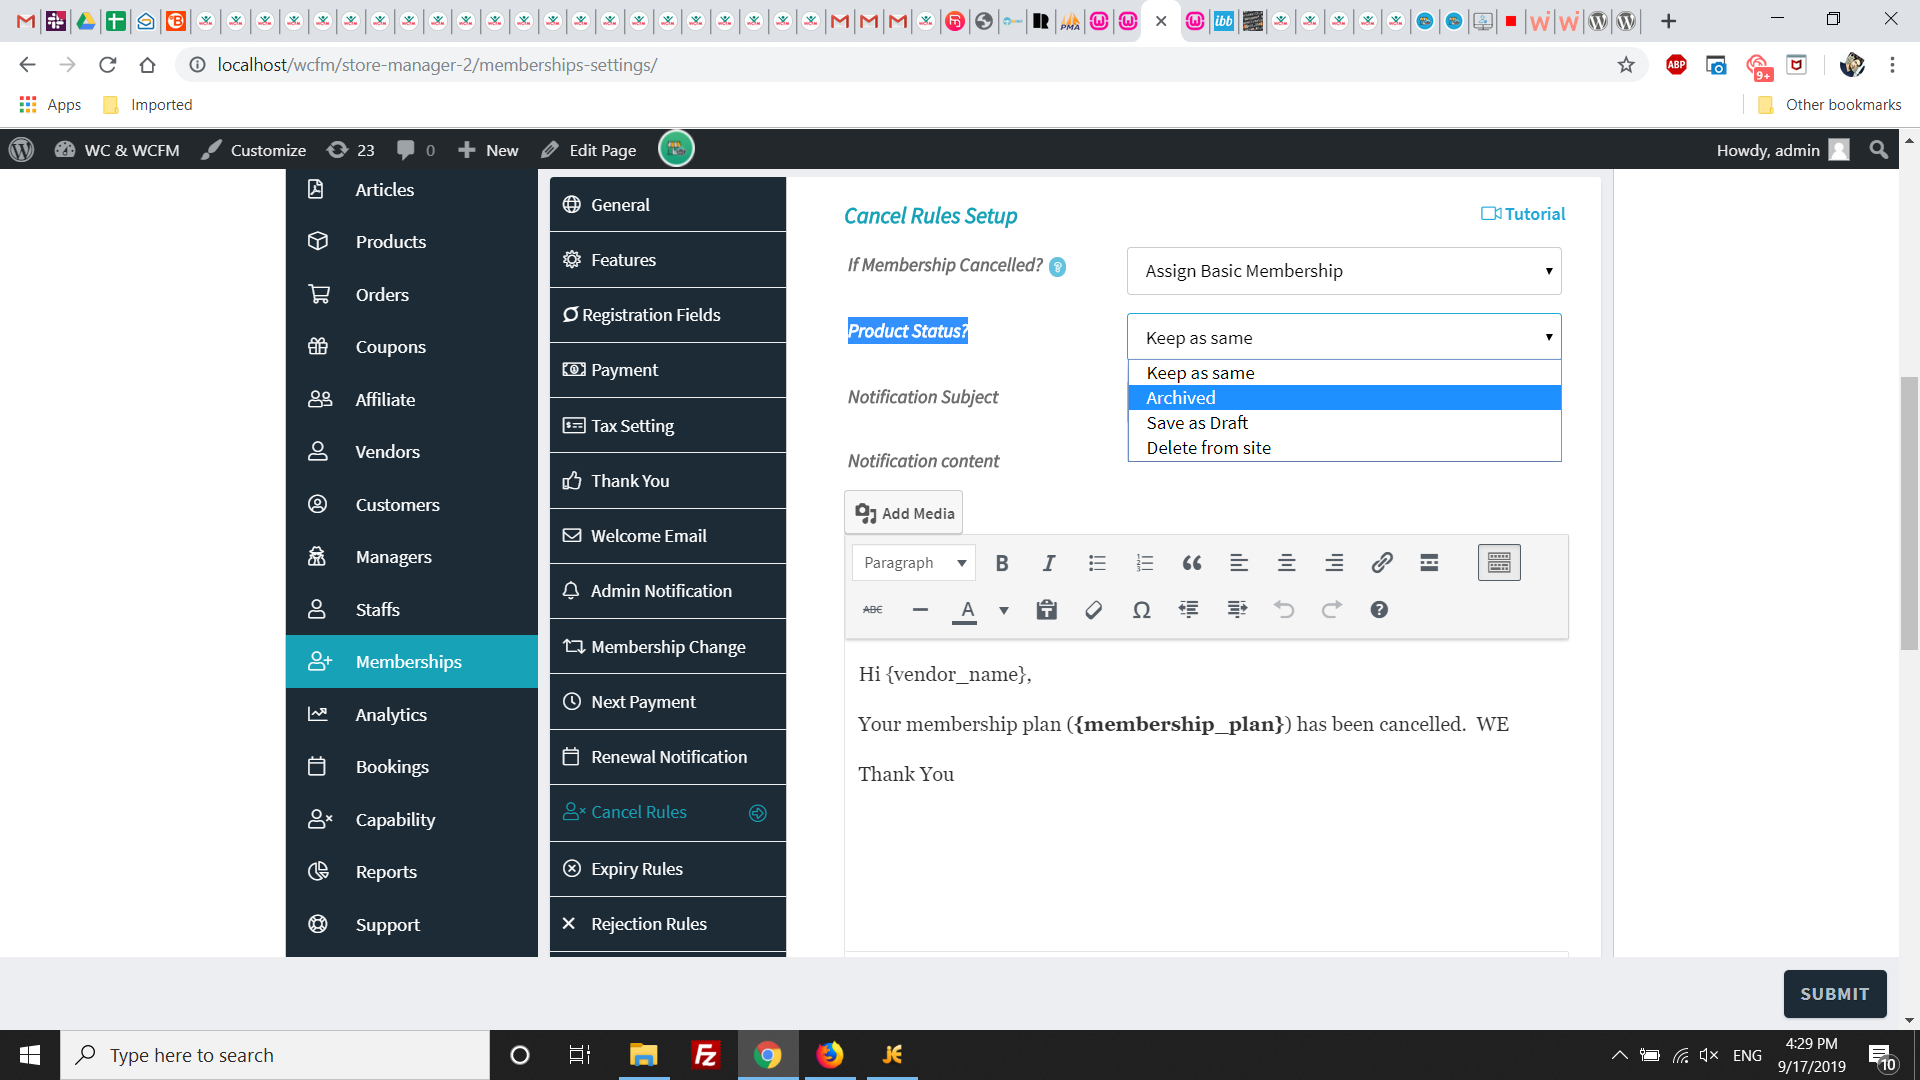
Task: Click the page vertical scrollbar
Action: [1909, 514]
